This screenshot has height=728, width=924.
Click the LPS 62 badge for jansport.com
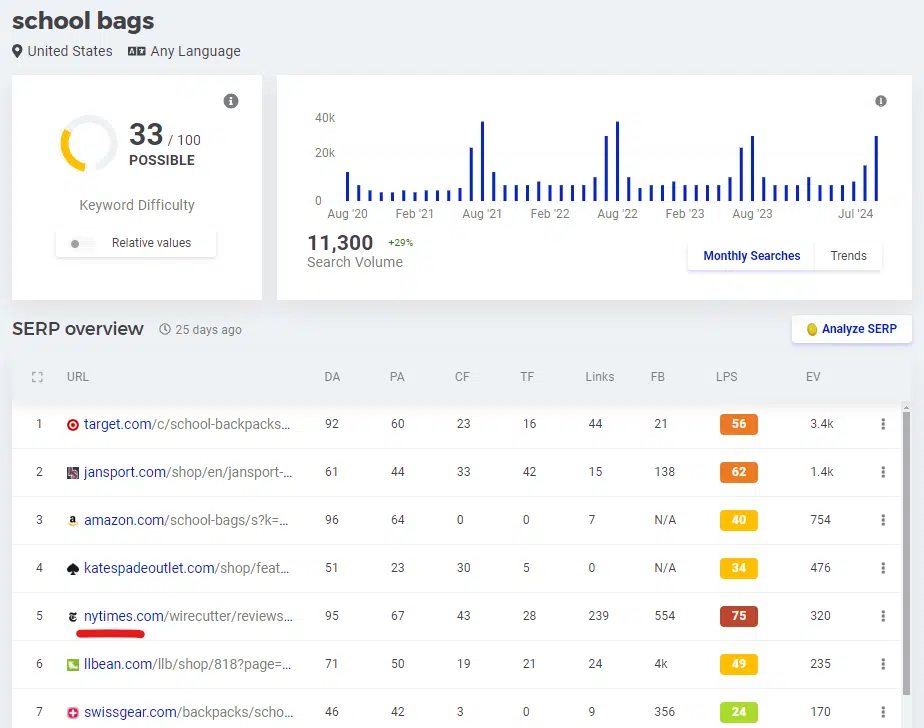tap(738, 472)
